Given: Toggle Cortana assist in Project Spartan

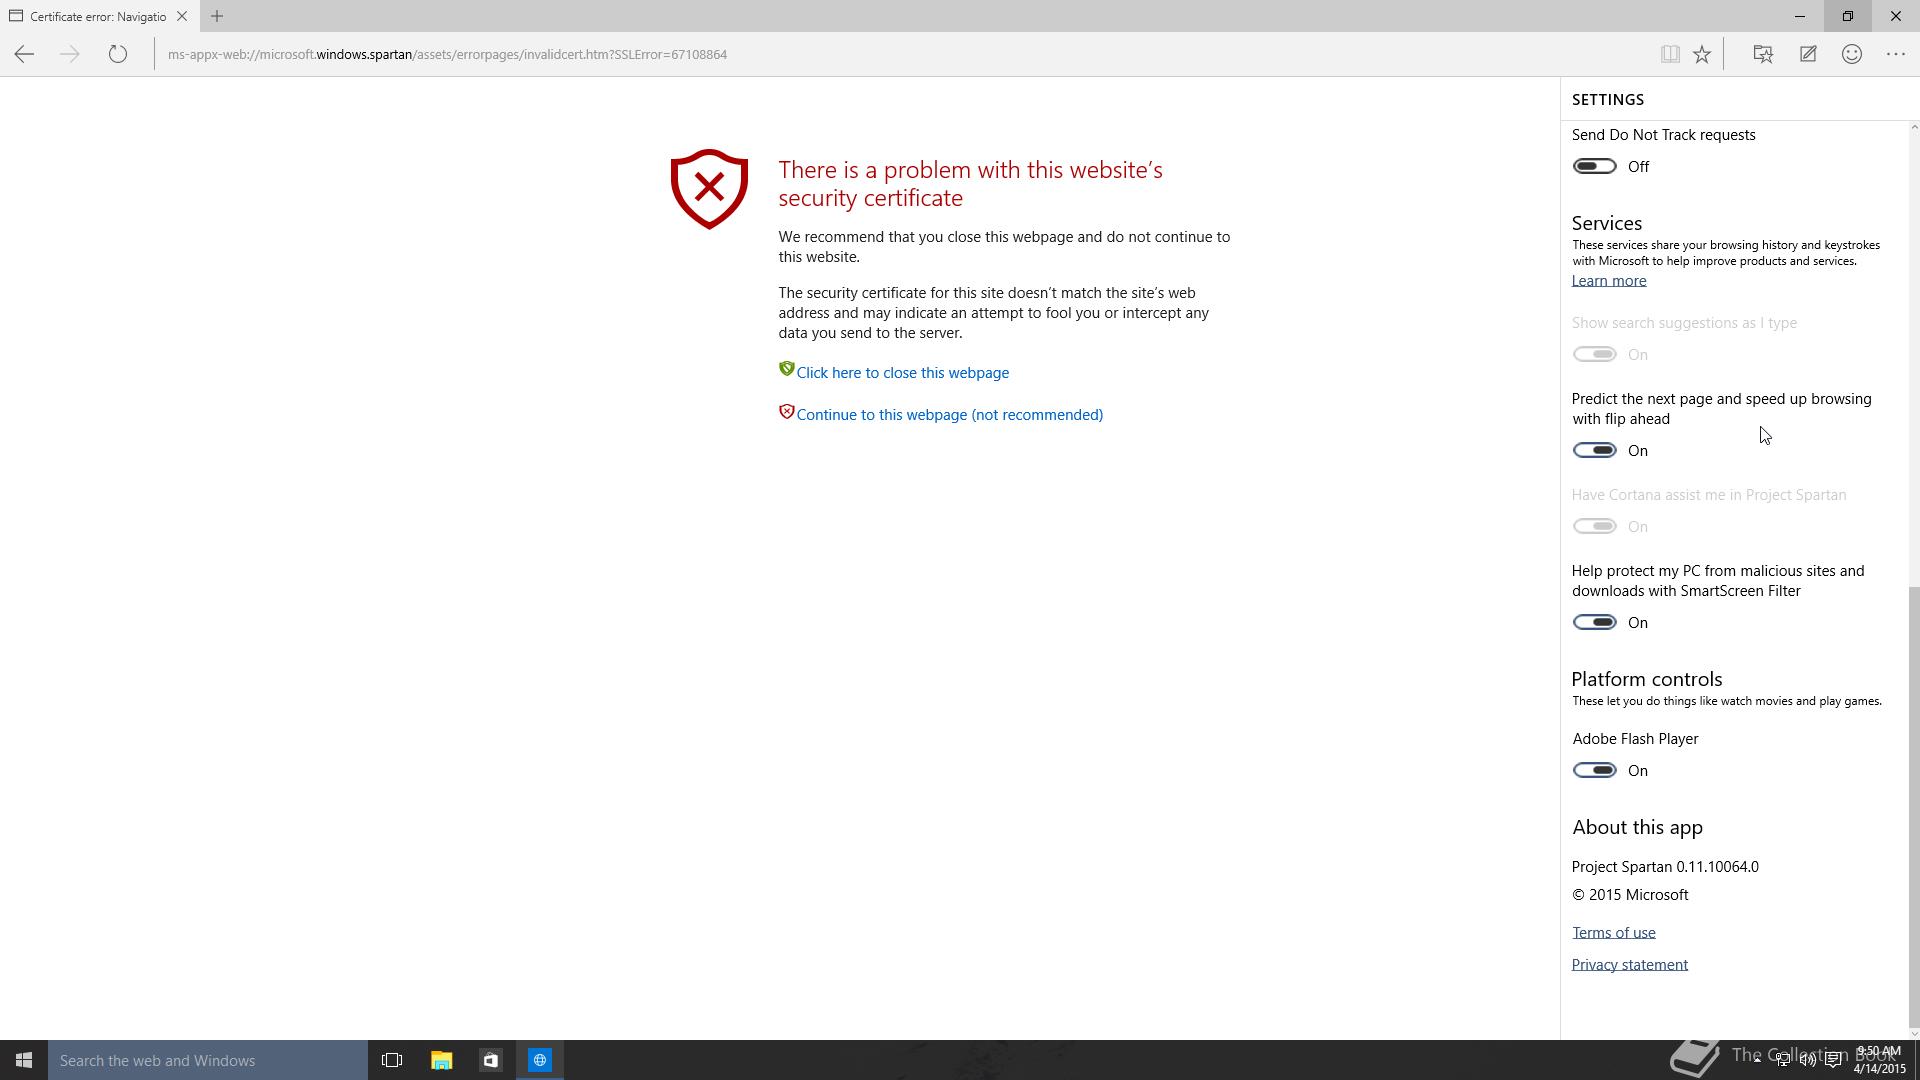Looking at the screenshot, I should click(1594, 526).
